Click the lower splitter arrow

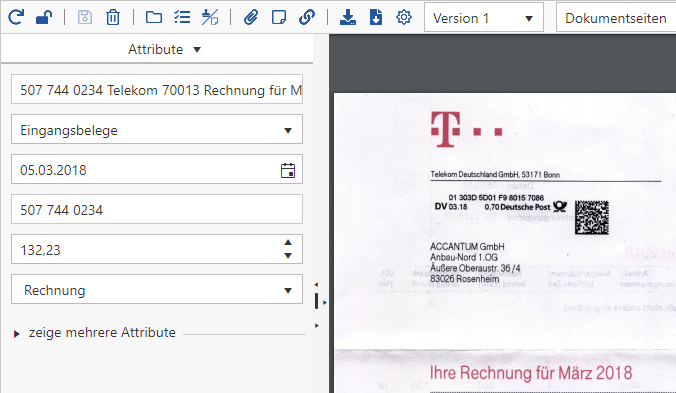(x=317, y=325)
